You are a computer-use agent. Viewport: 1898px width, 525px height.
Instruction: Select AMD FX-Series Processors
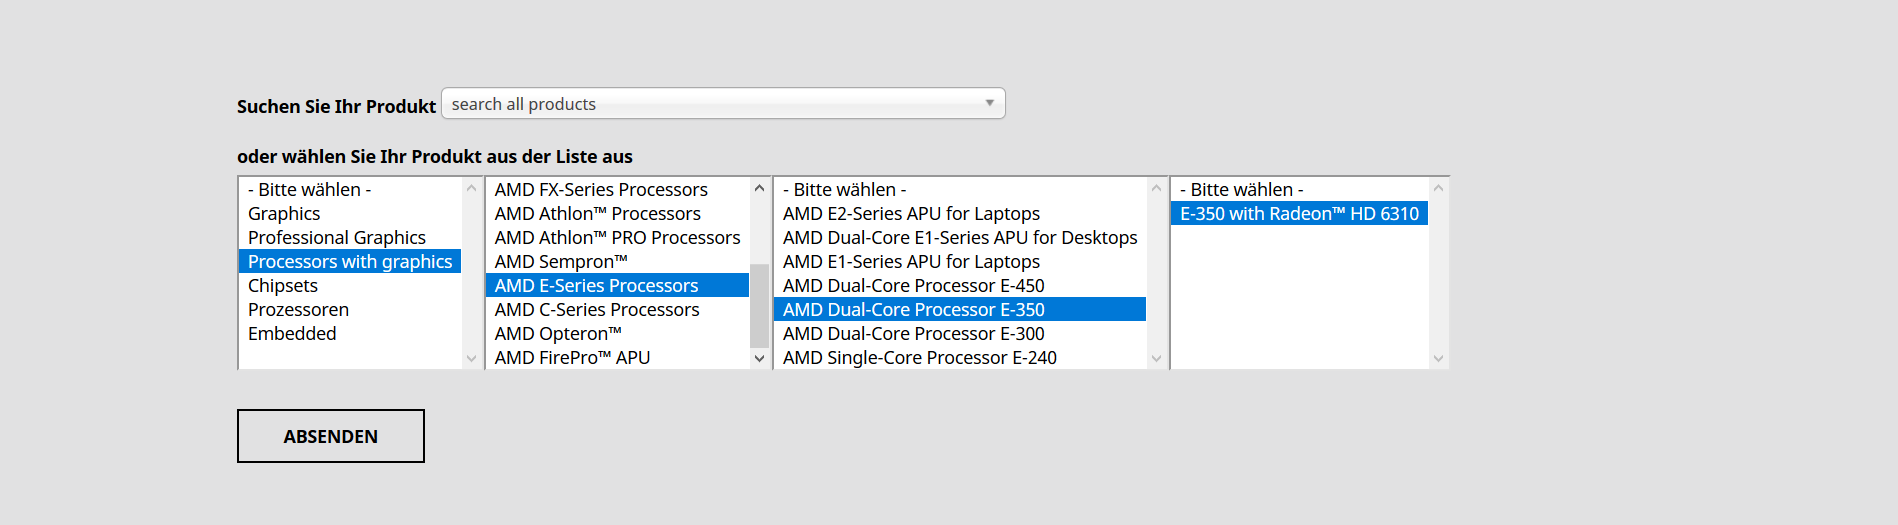tap(601, 190)
